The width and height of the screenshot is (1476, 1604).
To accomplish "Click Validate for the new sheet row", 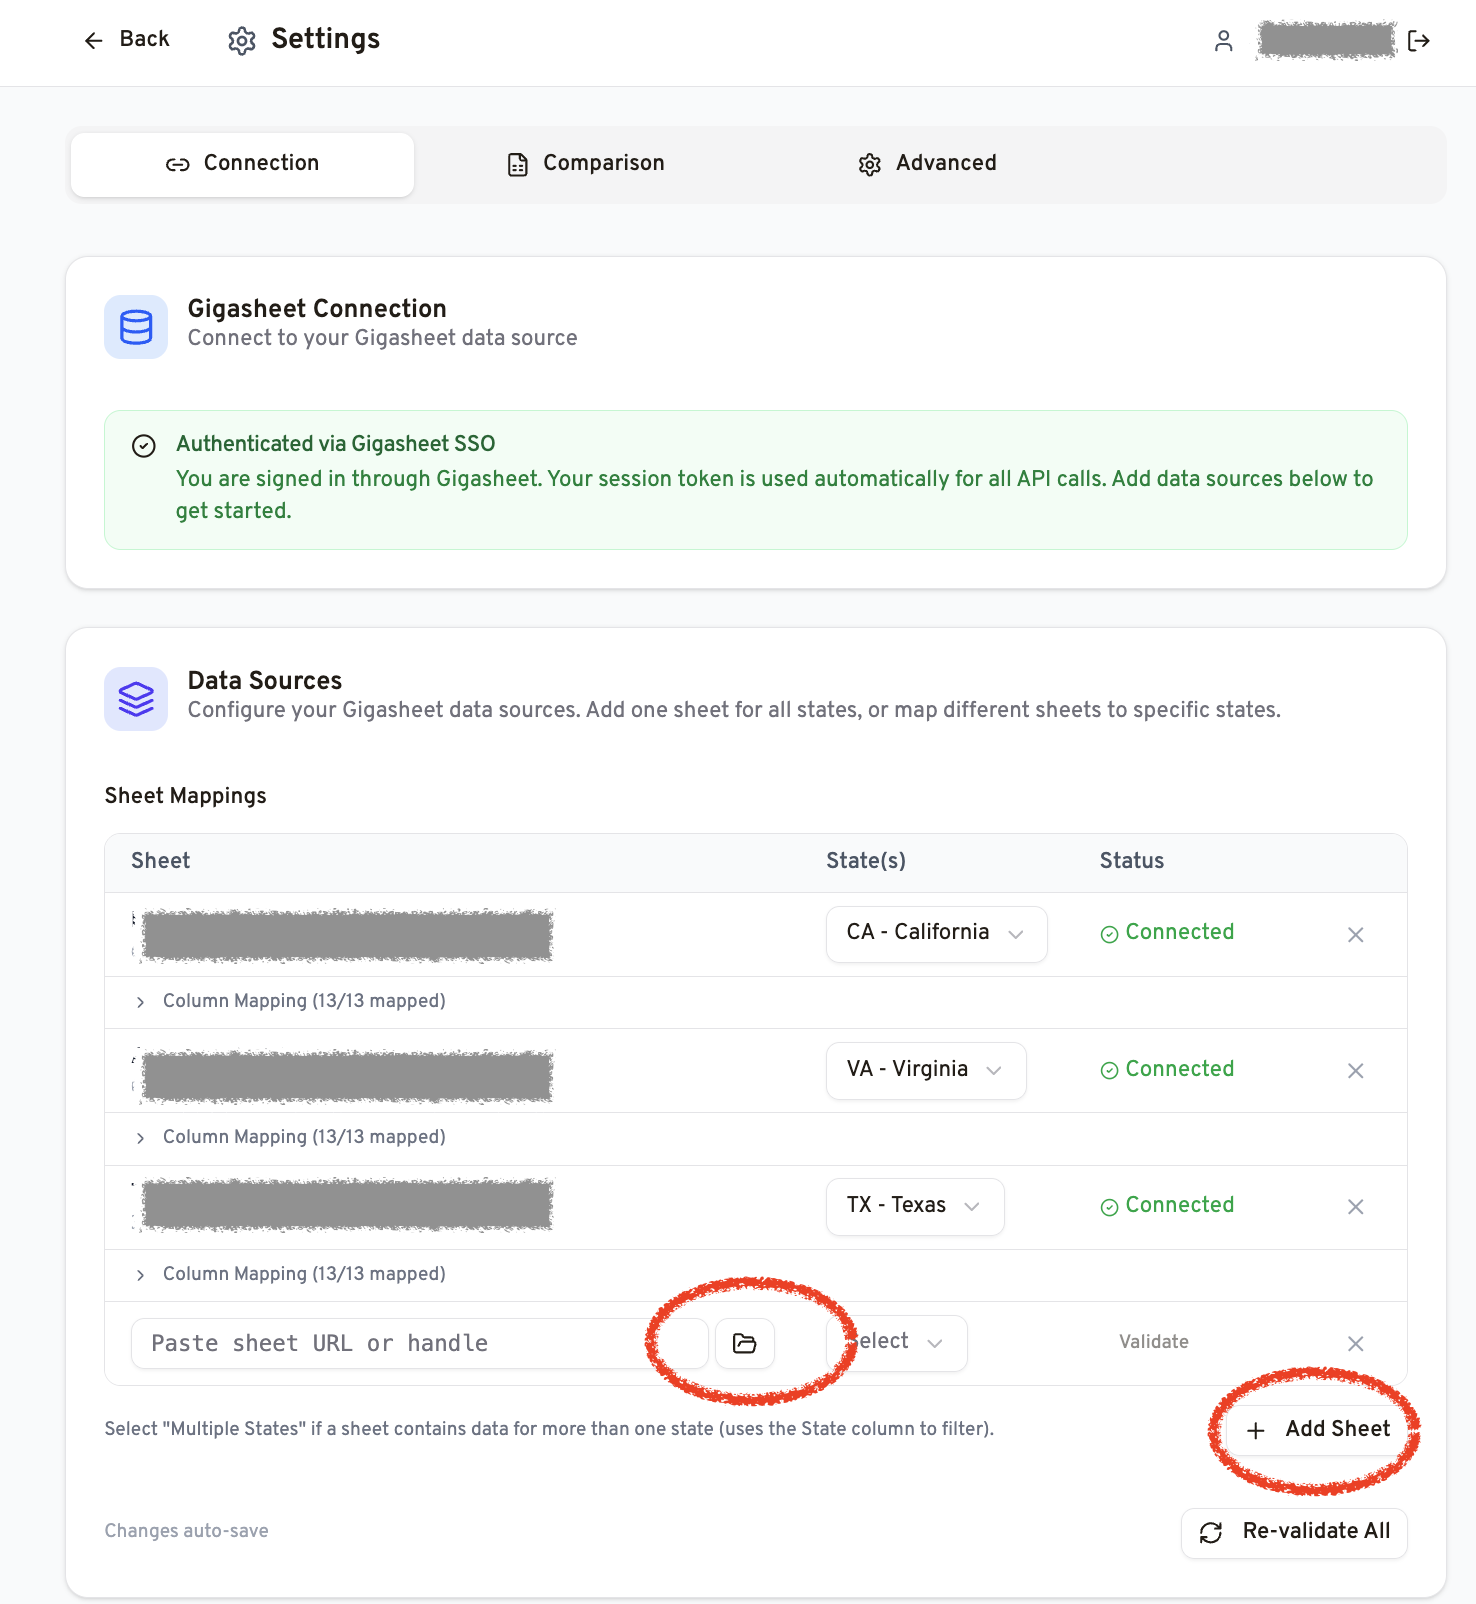I will 1154,1342.
